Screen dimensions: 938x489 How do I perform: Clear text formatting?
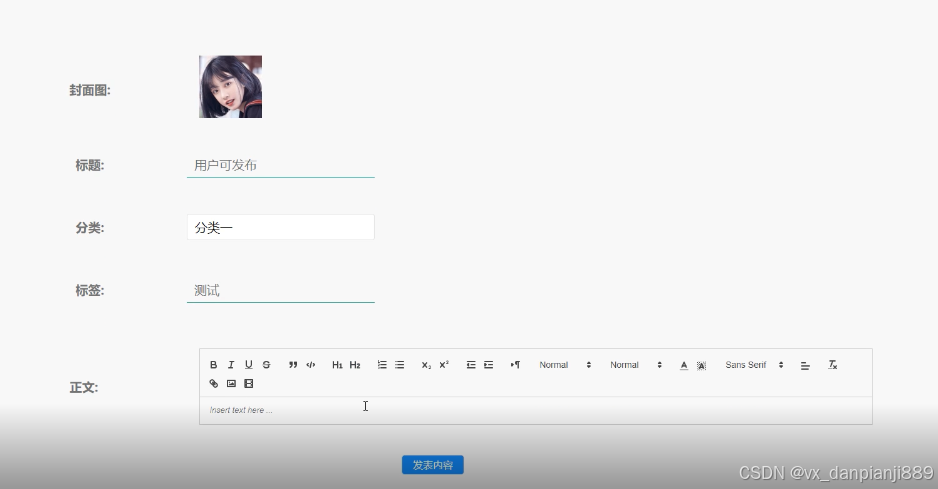point(832,365)
